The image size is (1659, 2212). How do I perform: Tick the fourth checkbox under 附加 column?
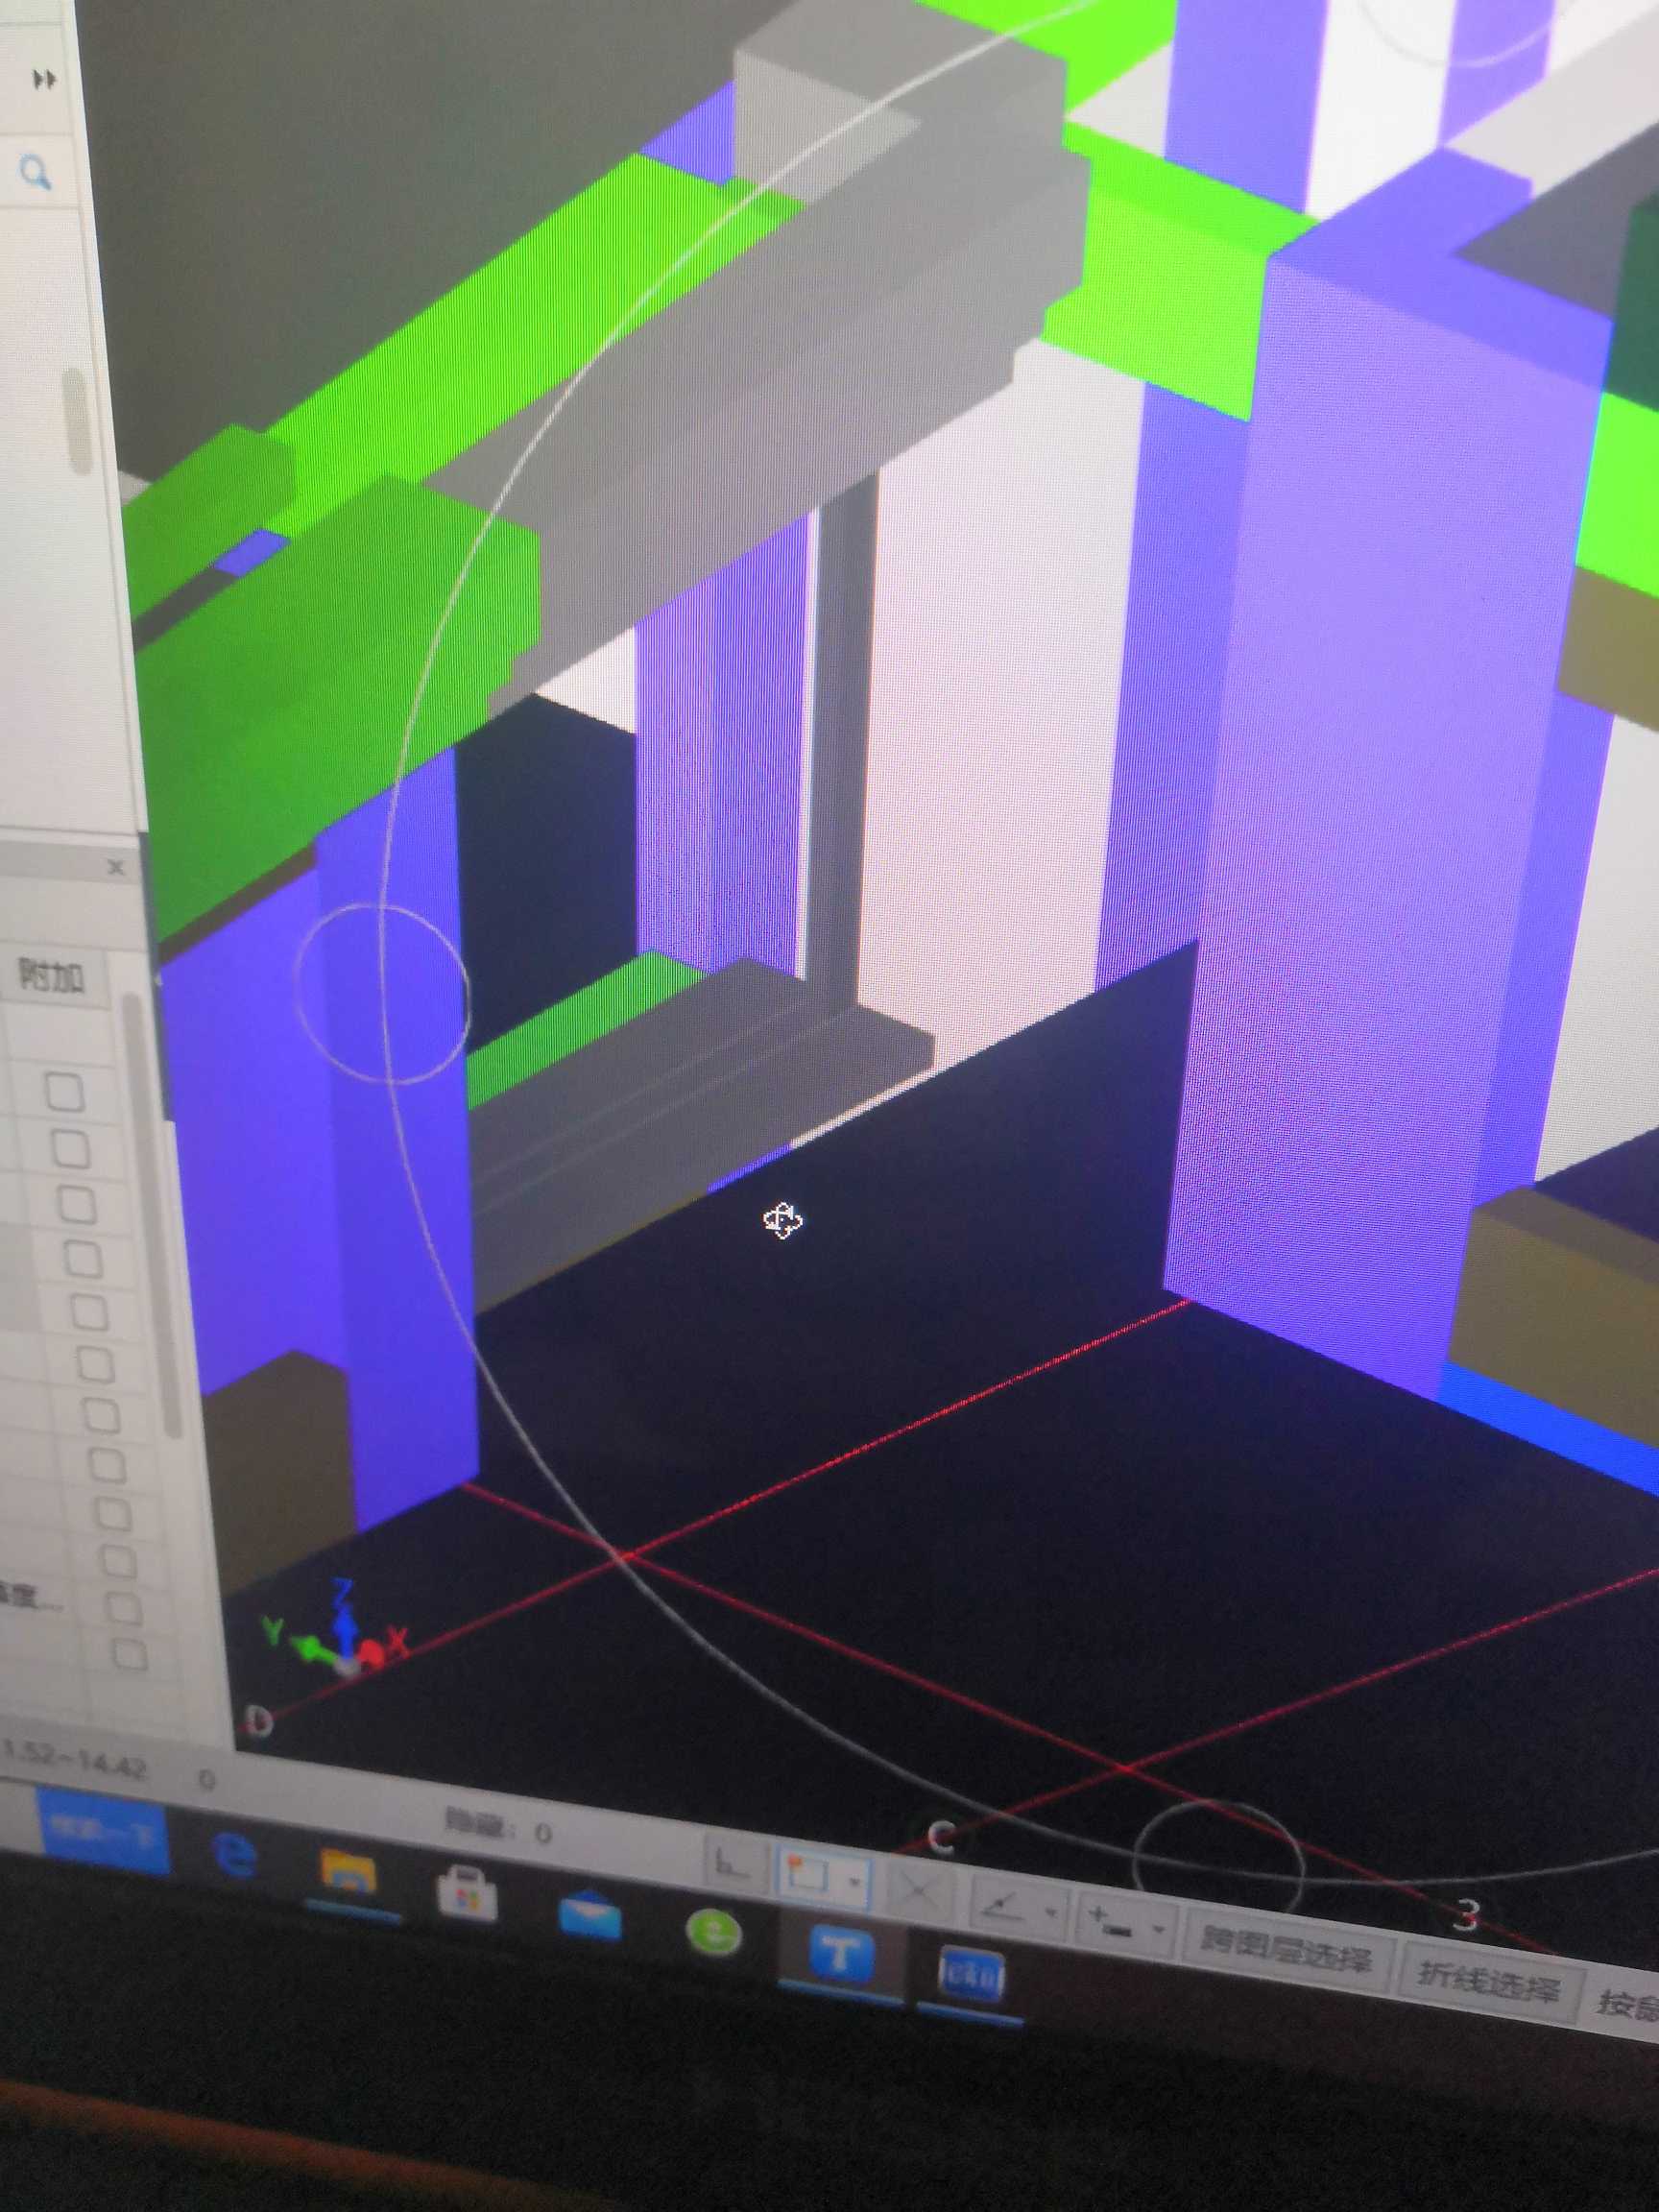(x=84, y=1260)
